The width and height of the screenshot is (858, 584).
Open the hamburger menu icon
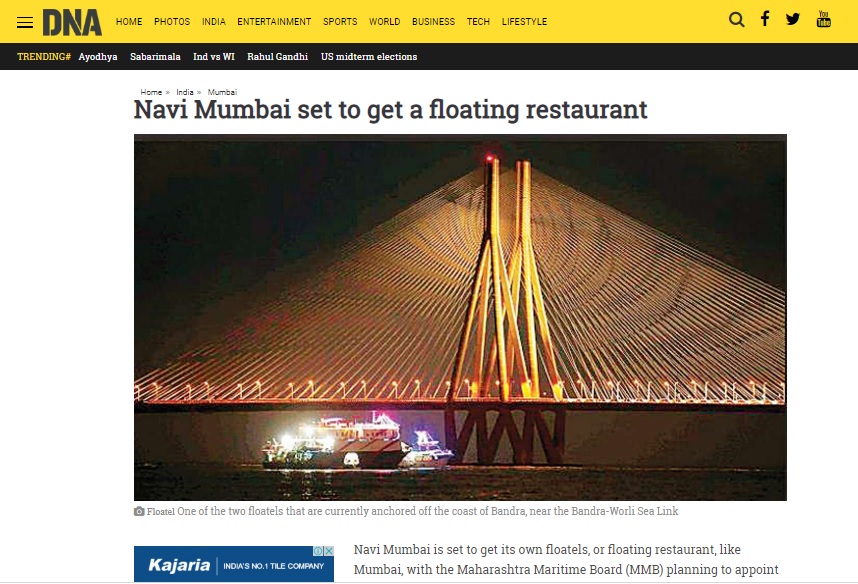point(25,22)
